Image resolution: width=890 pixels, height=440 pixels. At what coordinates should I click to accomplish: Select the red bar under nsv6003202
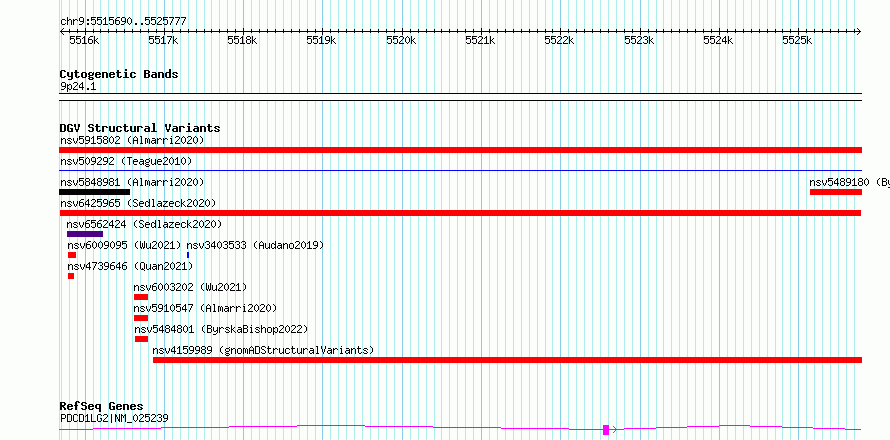click(141, 297)
